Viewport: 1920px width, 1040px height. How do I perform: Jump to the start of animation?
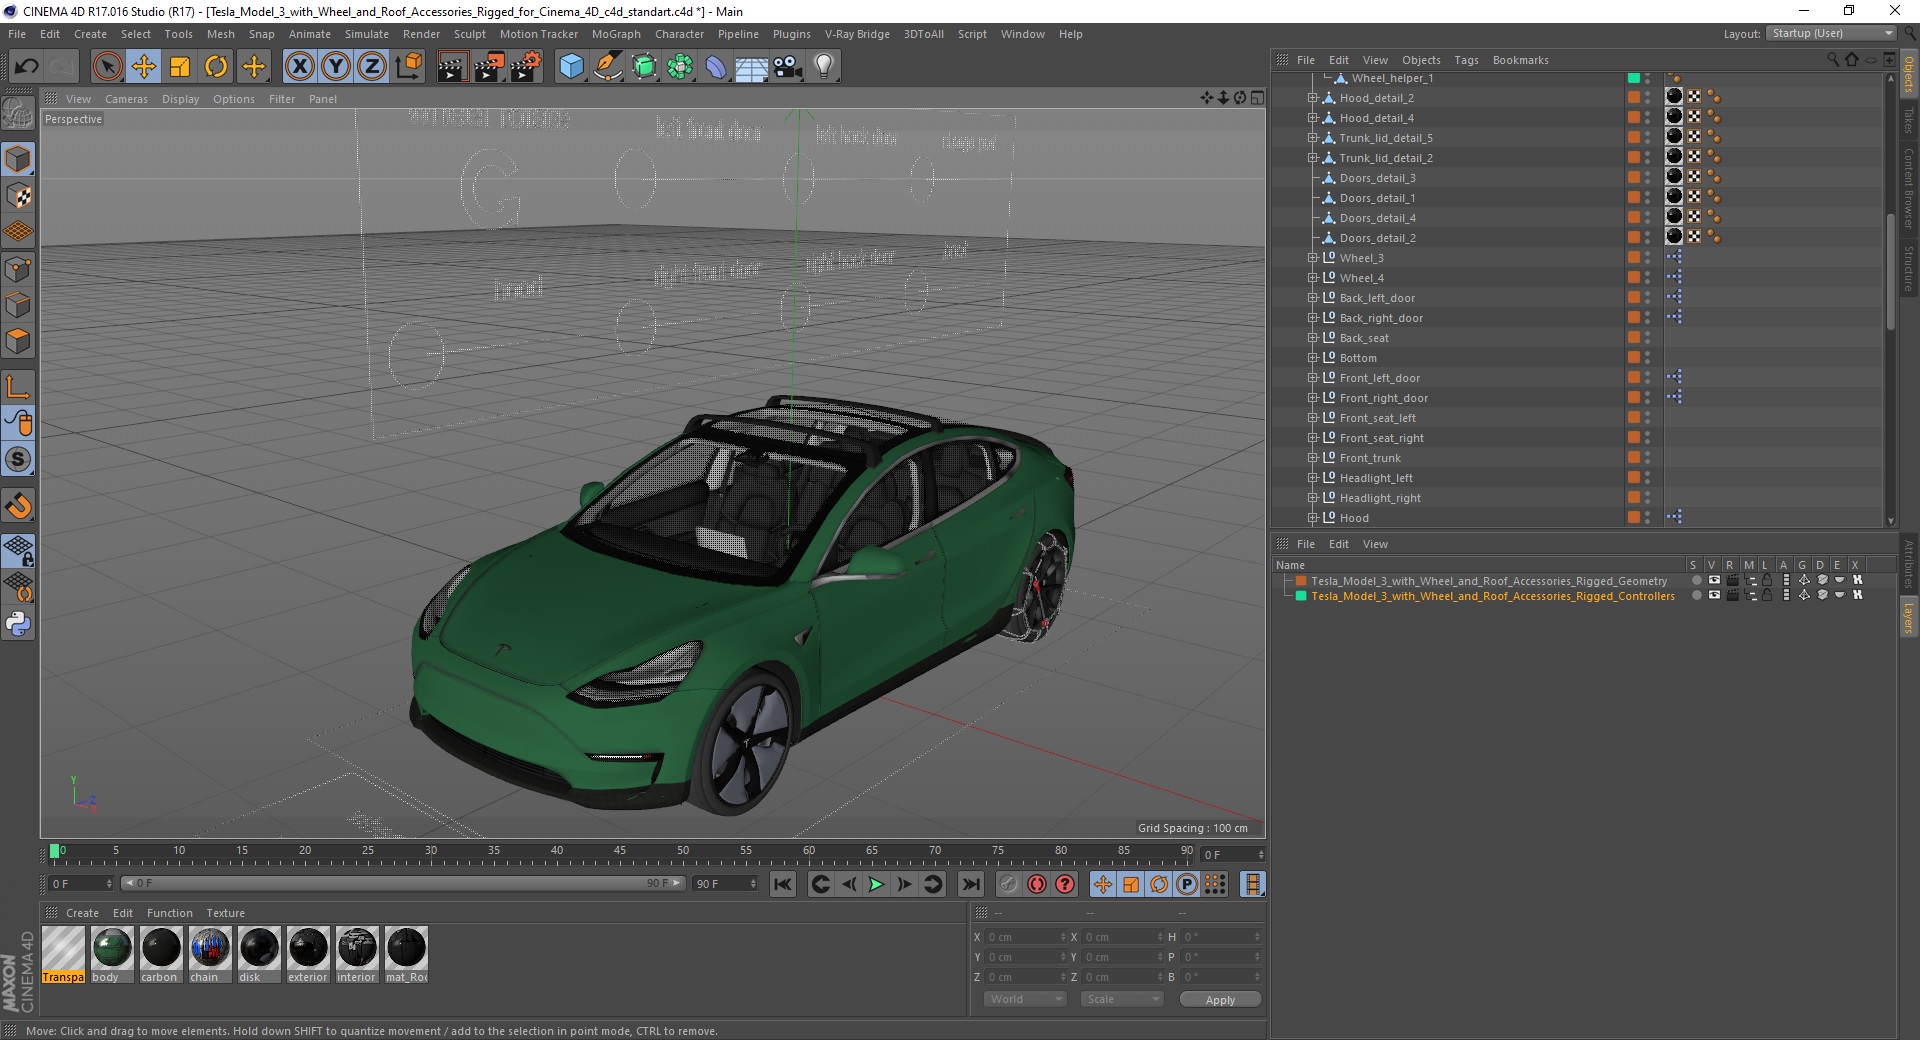point(783,884)
